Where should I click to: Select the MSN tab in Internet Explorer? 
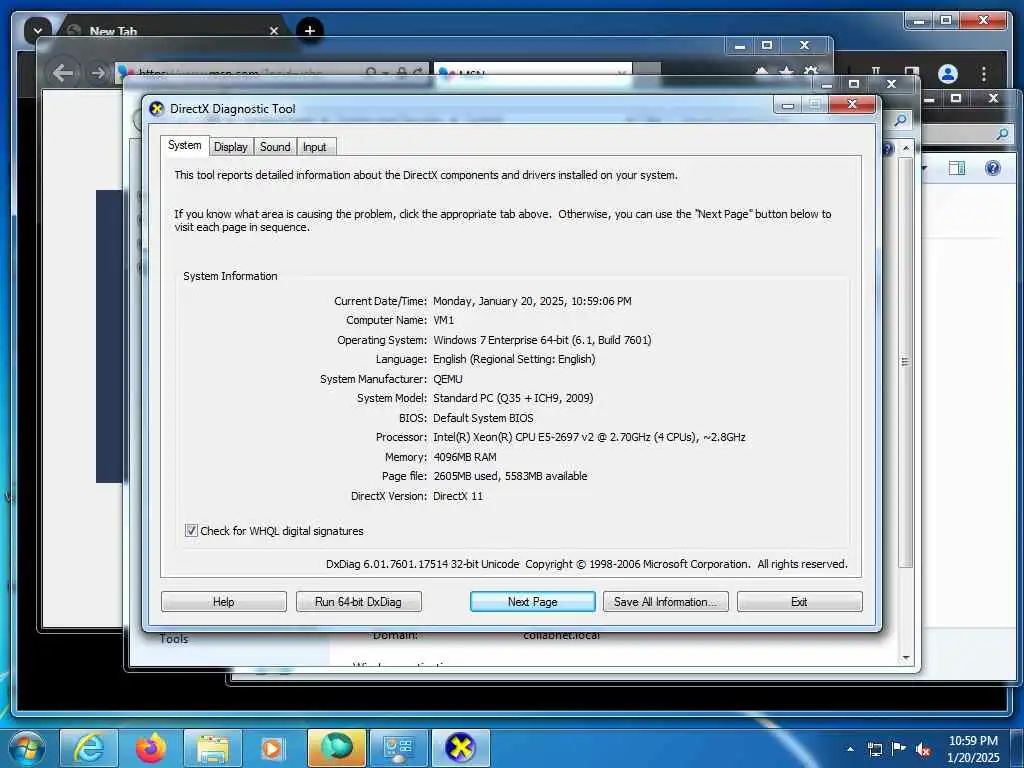(x=534, y=72)
